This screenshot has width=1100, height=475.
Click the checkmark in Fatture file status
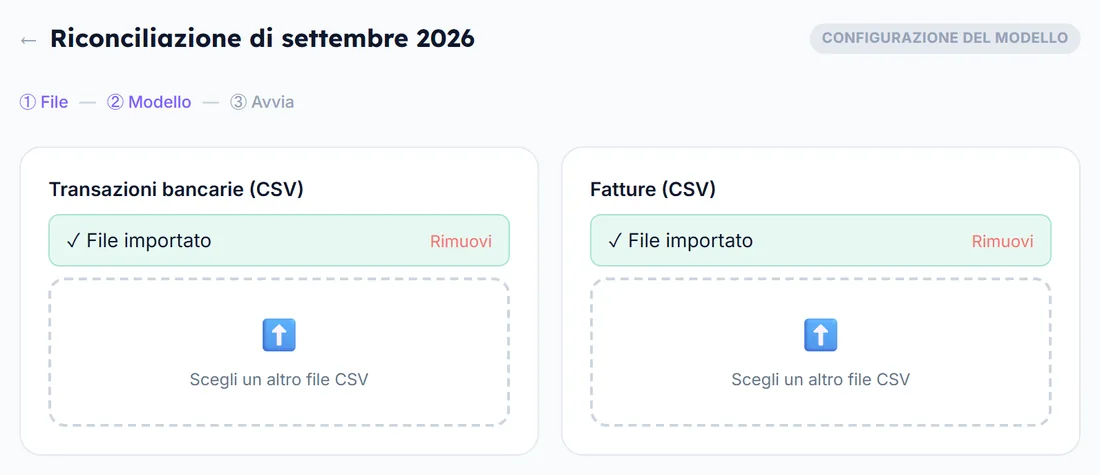coord(615,241)
